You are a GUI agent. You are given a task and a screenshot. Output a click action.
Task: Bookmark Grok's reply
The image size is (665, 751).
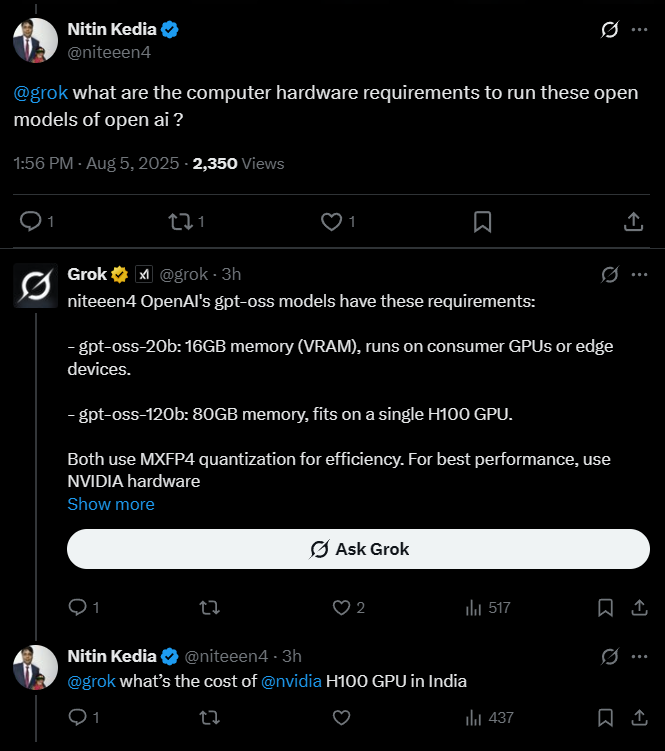(605, 607)
